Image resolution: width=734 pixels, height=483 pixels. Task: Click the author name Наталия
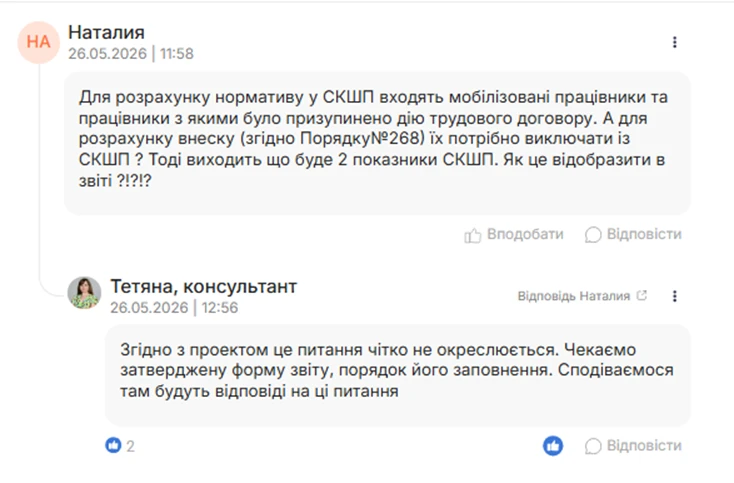106,32
